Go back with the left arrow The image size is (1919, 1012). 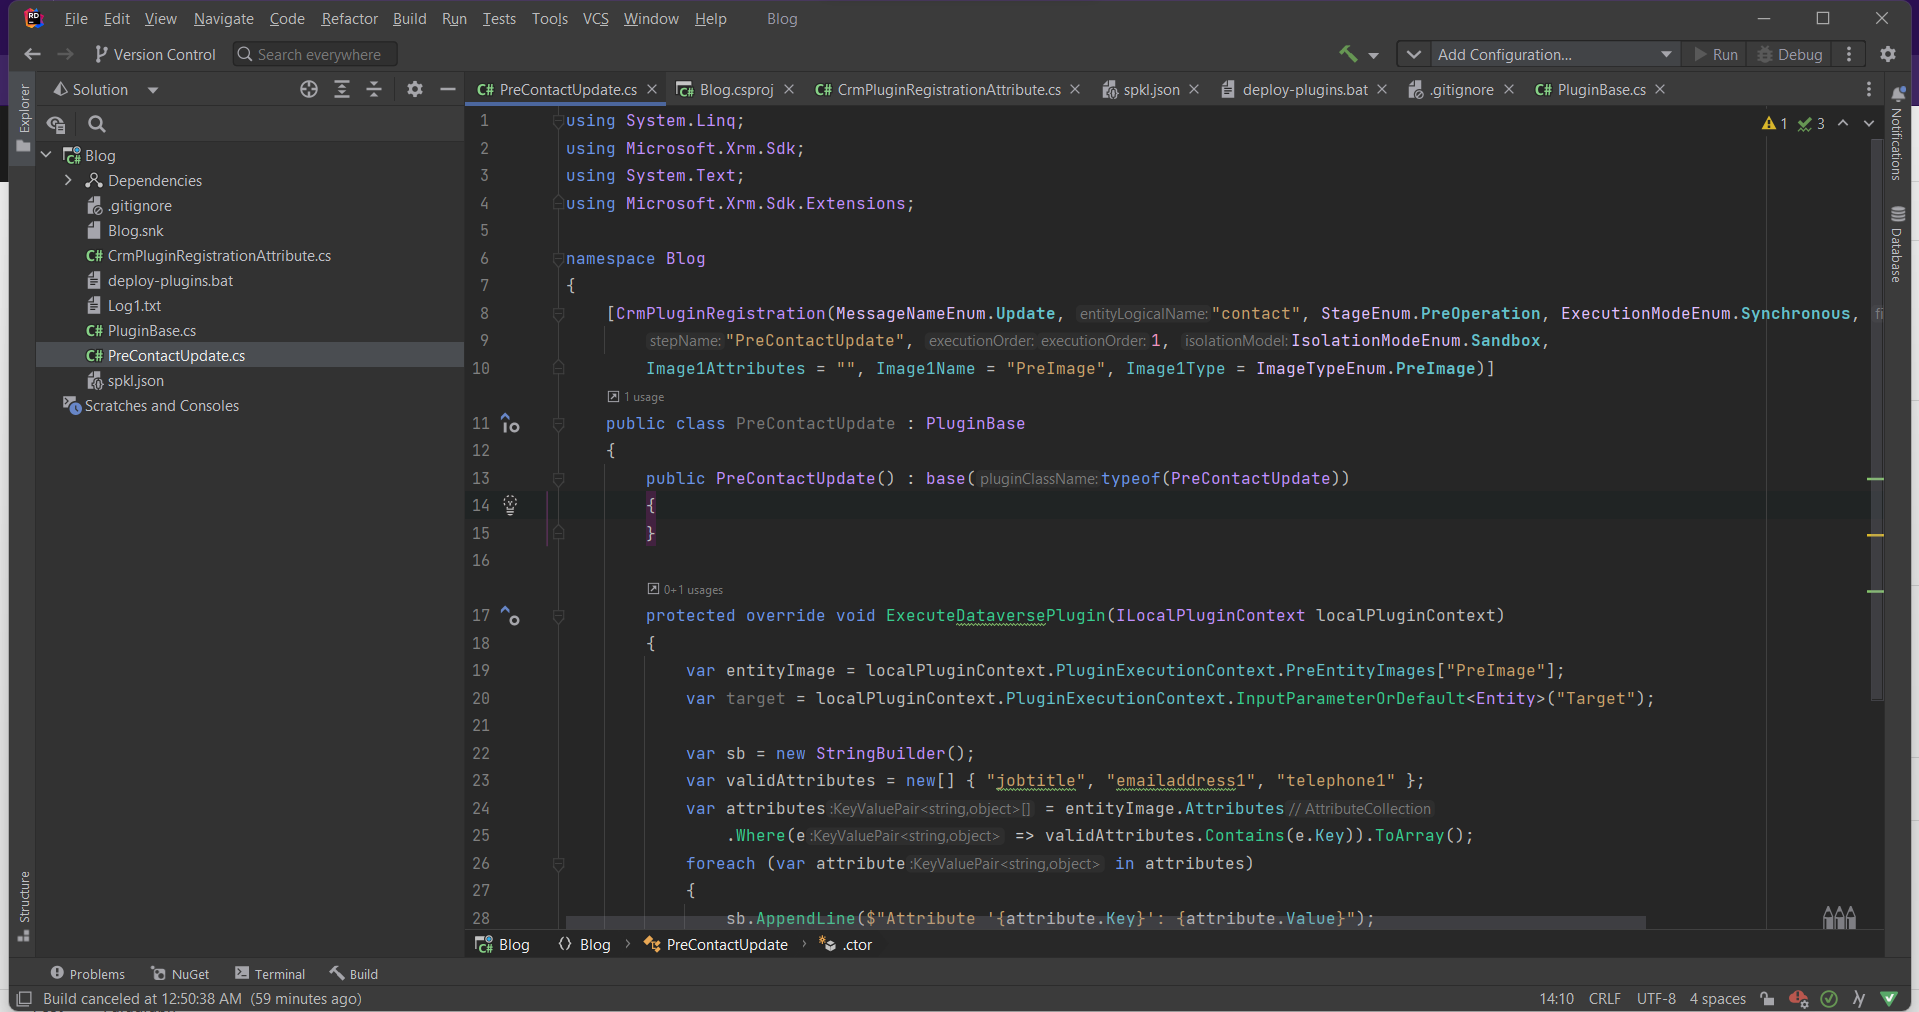(x=33, y=54)
